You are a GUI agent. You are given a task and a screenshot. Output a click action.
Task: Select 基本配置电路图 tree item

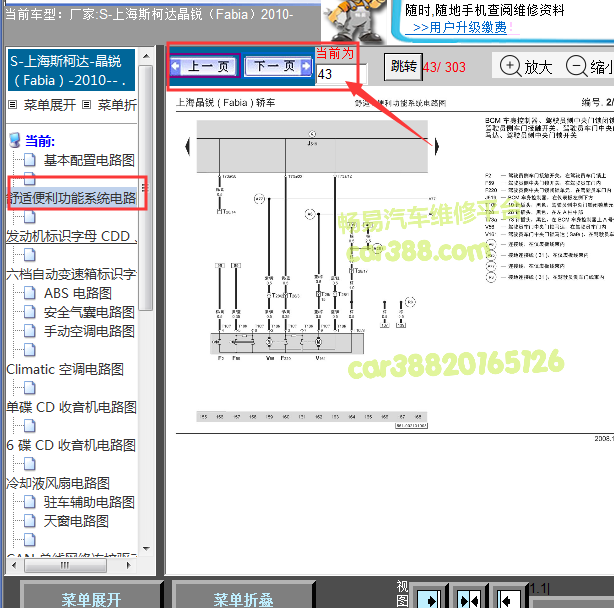click(x=89, y=160)
